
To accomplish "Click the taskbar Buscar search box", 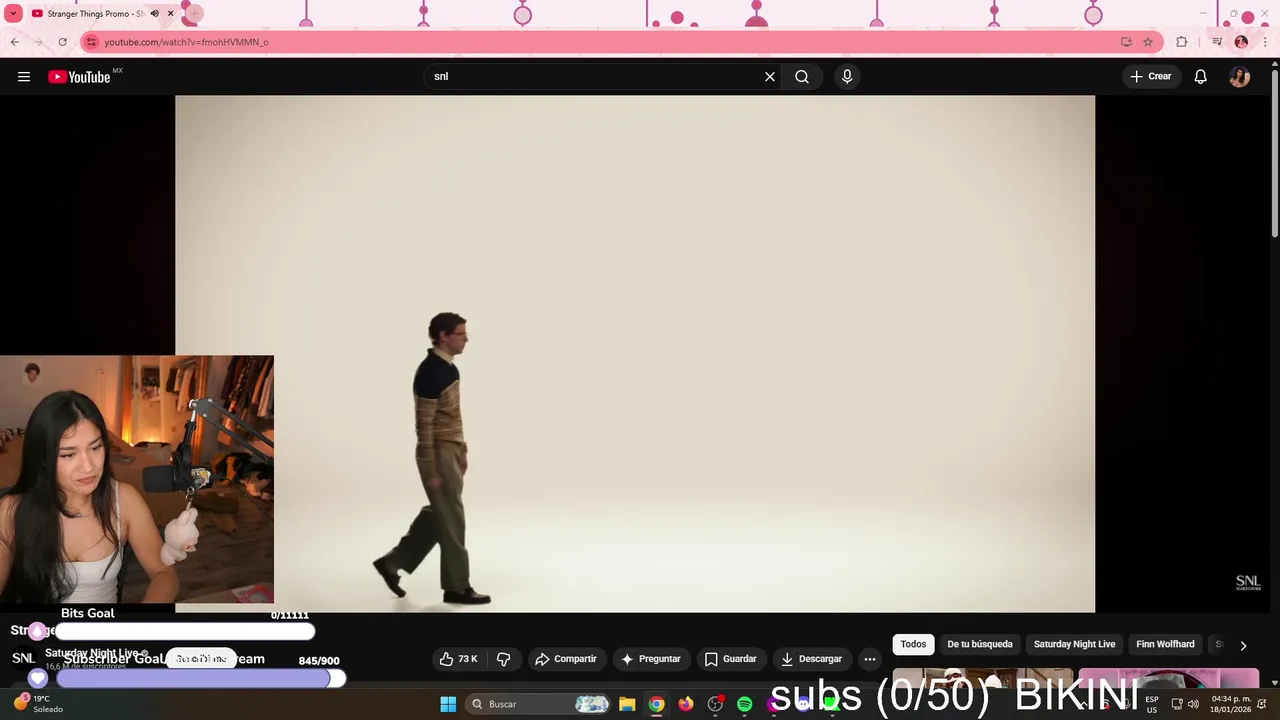I will tap(539, 704).
